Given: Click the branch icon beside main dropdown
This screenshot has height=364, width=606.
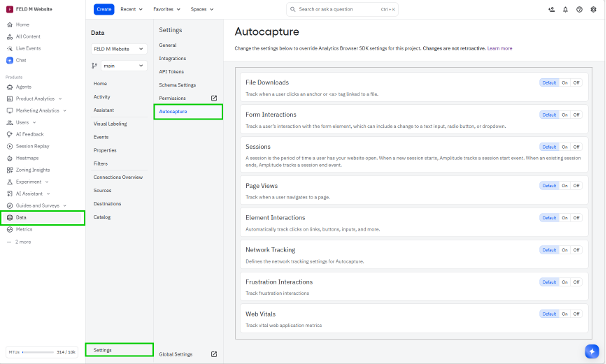Looking at the screenshot, I should 94,66.
